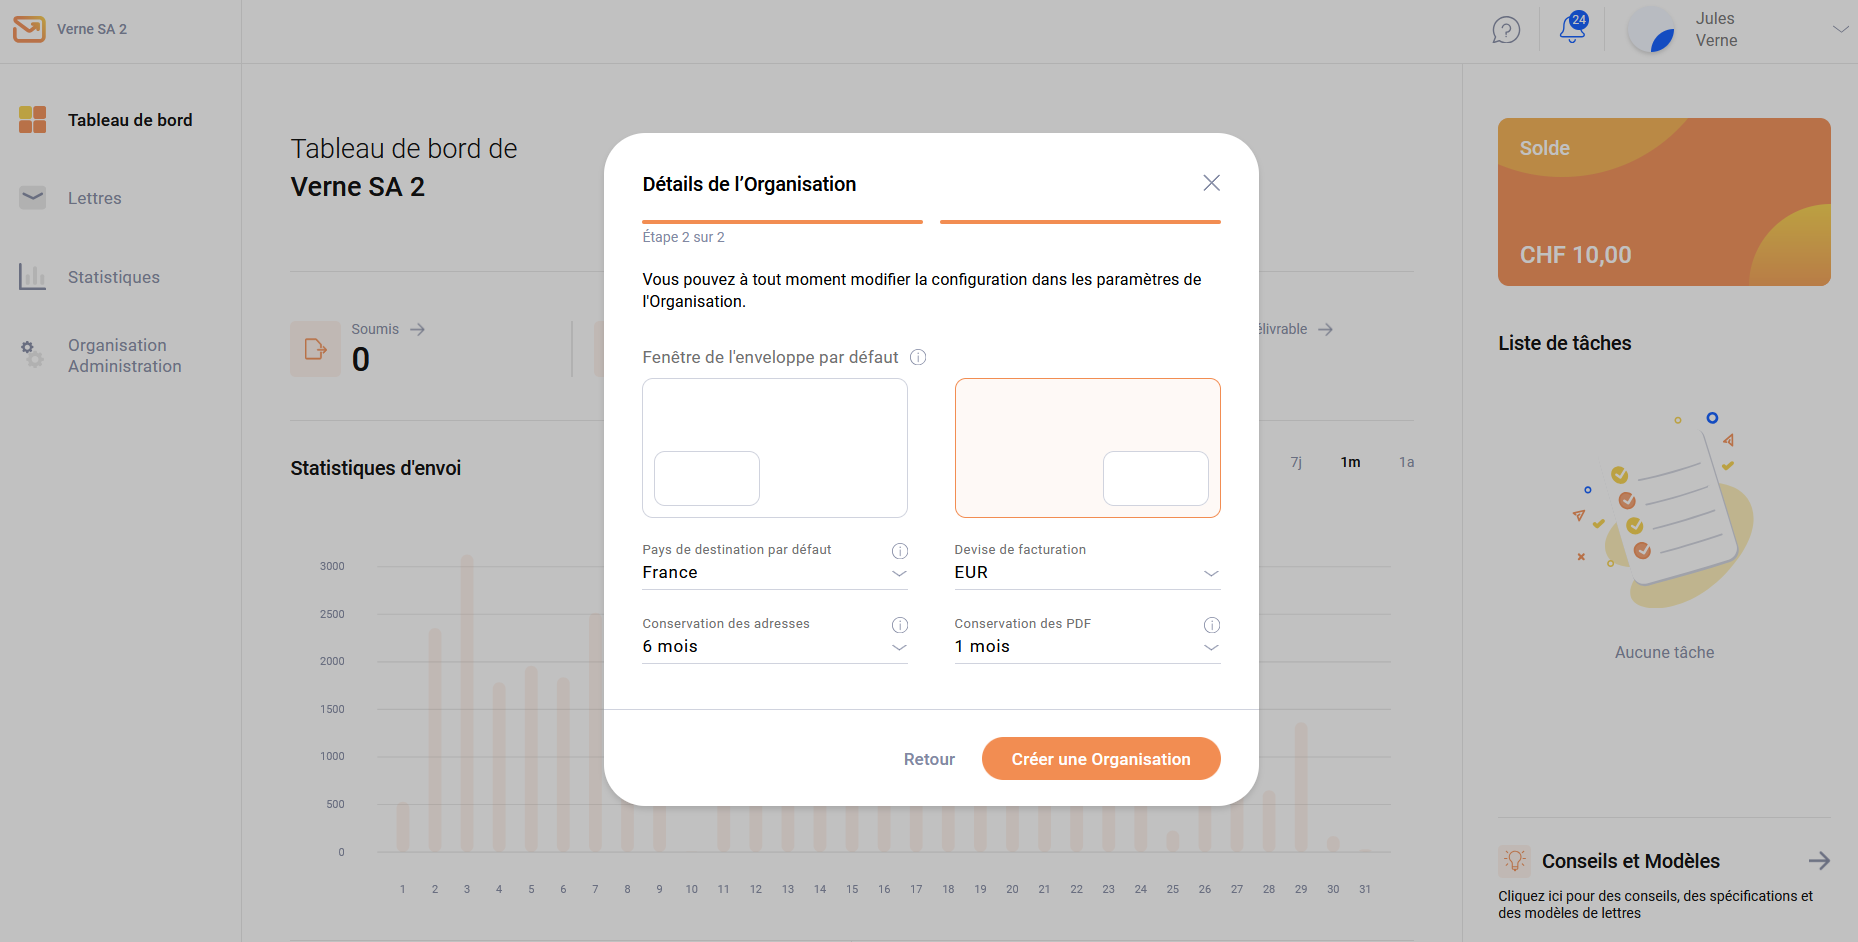Open the Conservation des PDF dropdown
This screenshot has height=942, width=1858.
click(1087, 647)
